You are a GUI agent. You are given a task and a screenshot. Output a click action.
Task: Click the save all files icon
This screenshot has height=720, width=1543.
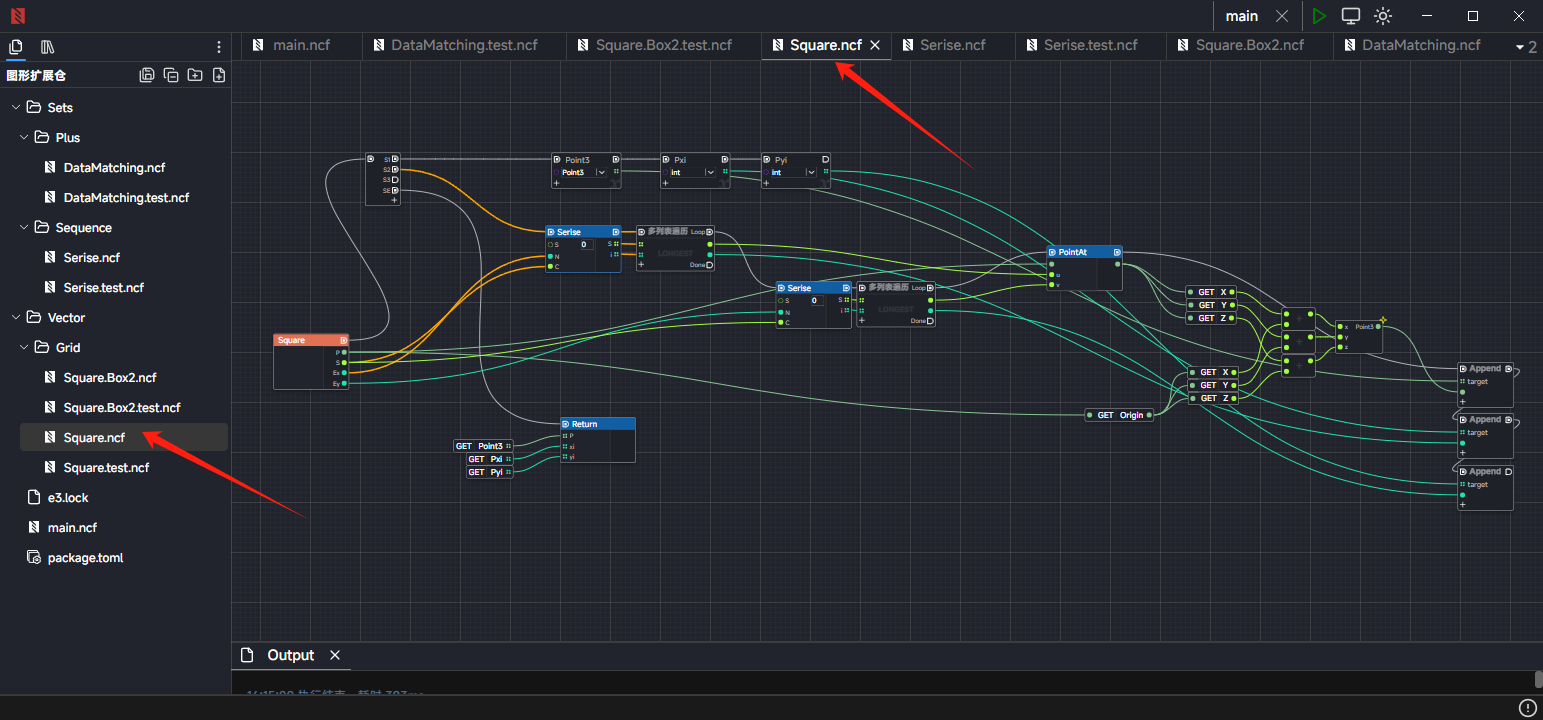[x=147, y=75]
